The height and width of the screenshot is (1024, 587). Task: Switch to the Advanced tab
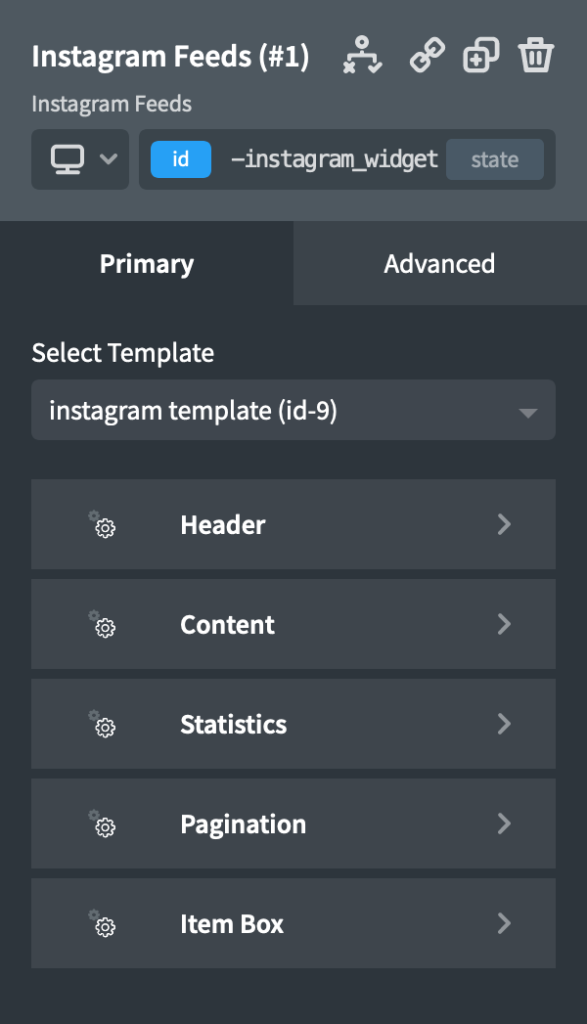tap(439, 263)
